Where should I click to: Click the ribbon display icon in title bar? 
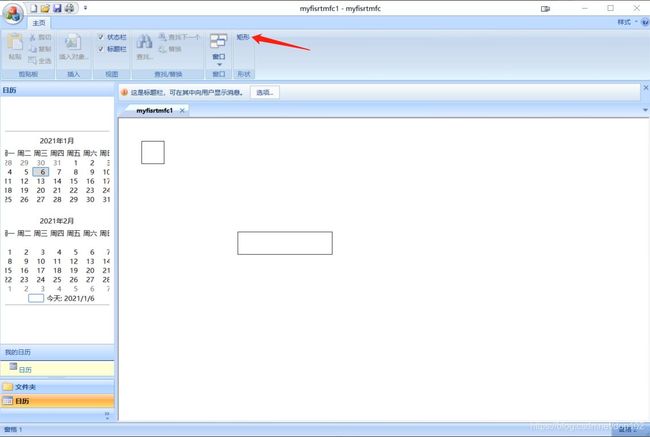(545, 9)
